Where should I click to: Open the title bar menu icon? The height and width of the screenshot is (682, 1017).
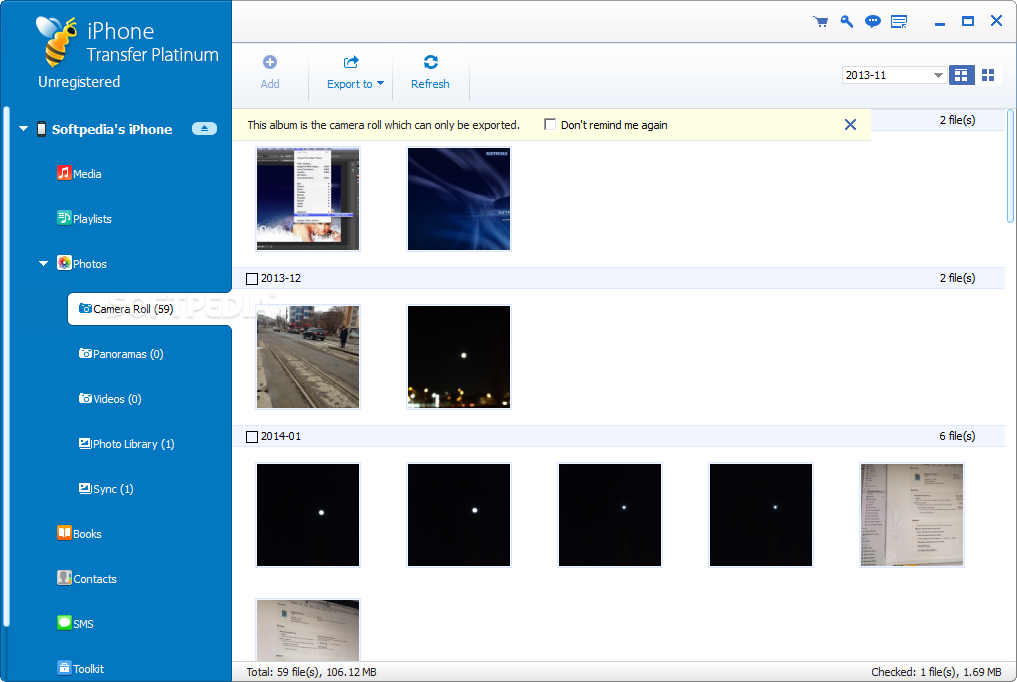point(899,21)
